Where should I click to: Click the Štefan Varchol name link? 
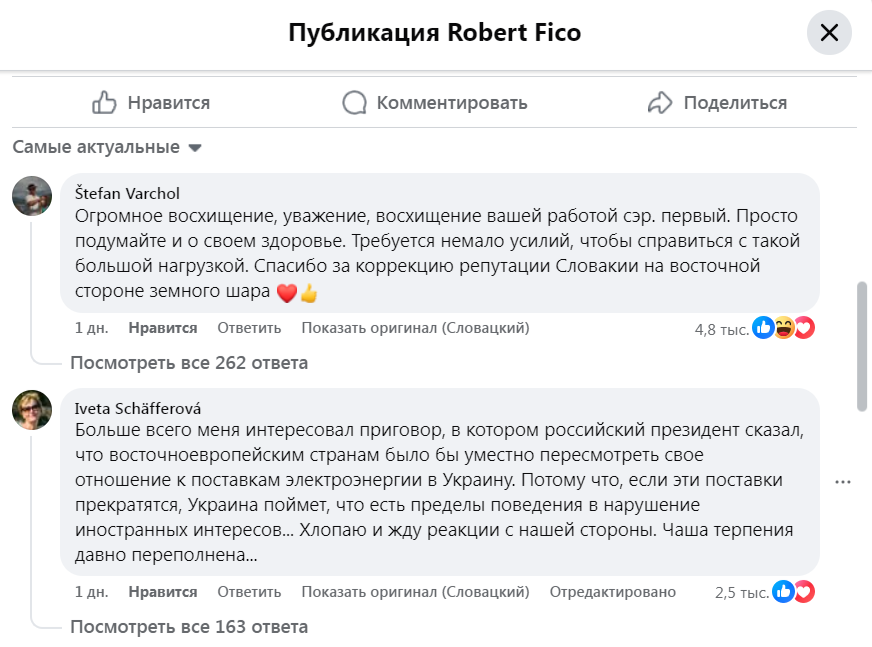(x=127, y=193)
